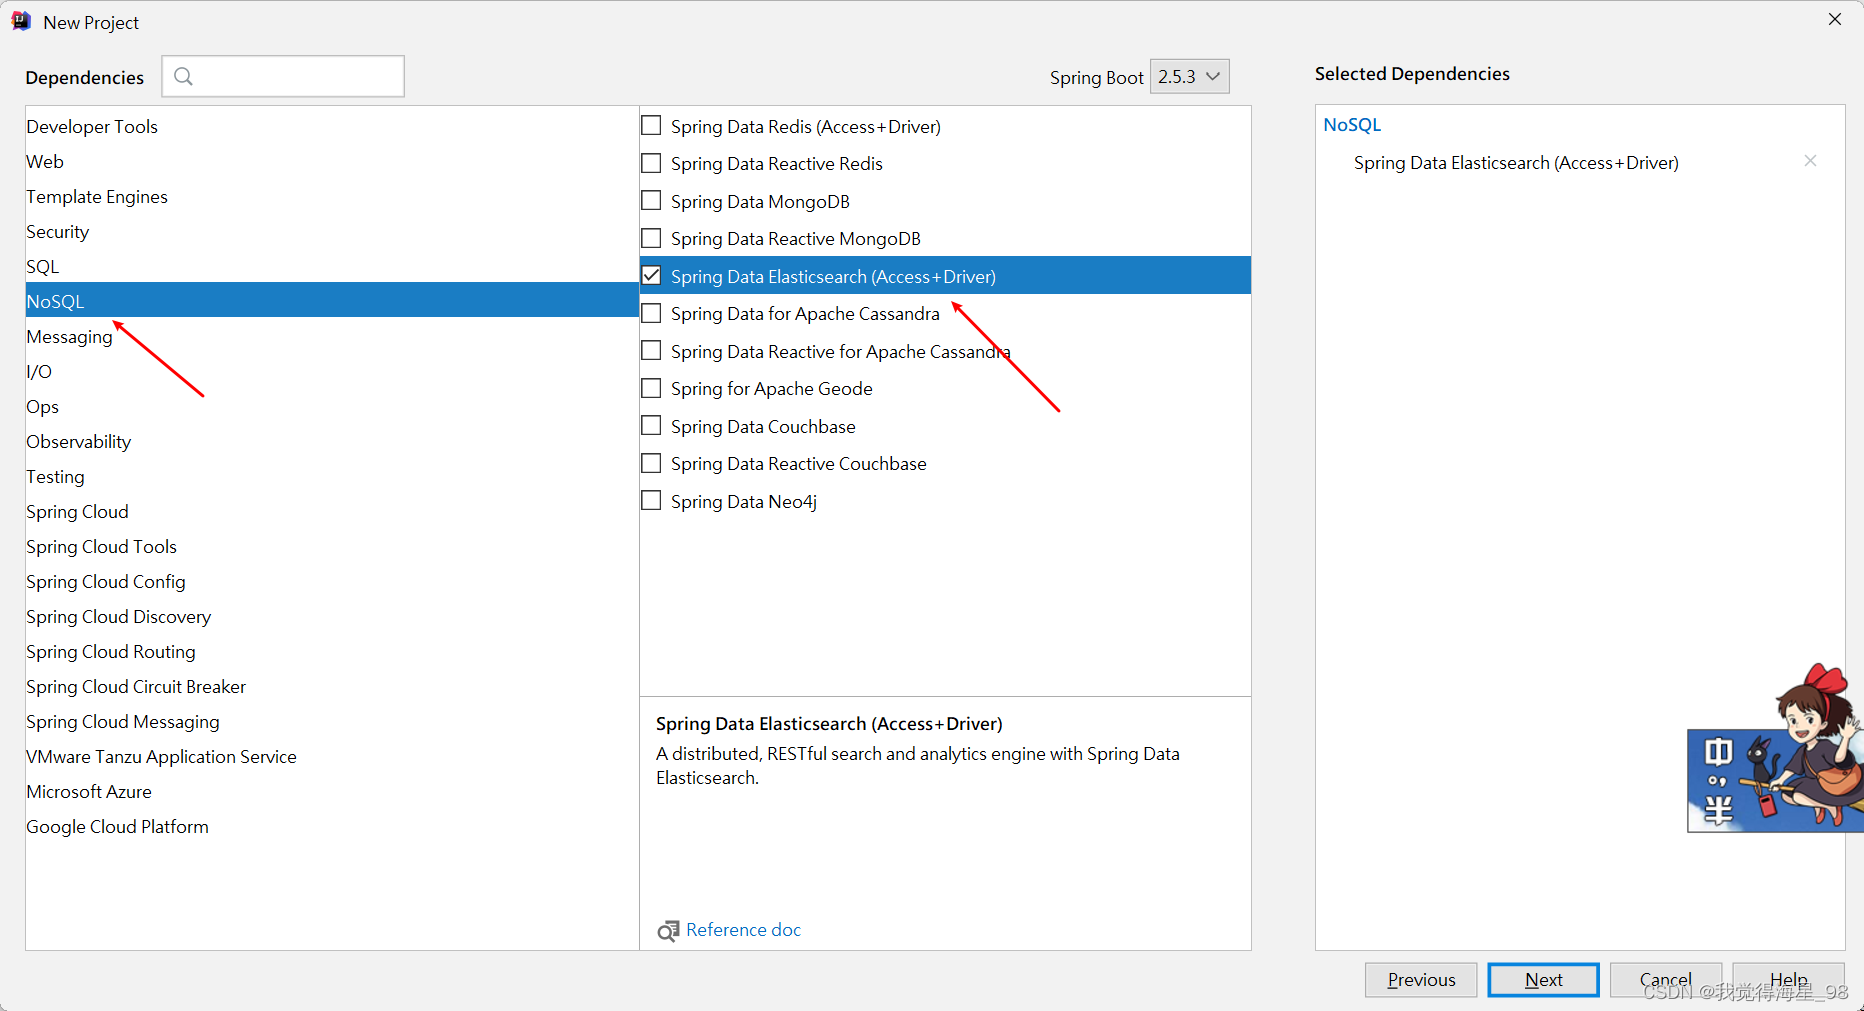
Task: Choose Spring Cloud Circuit Breaker category
Action: point(332,686)
